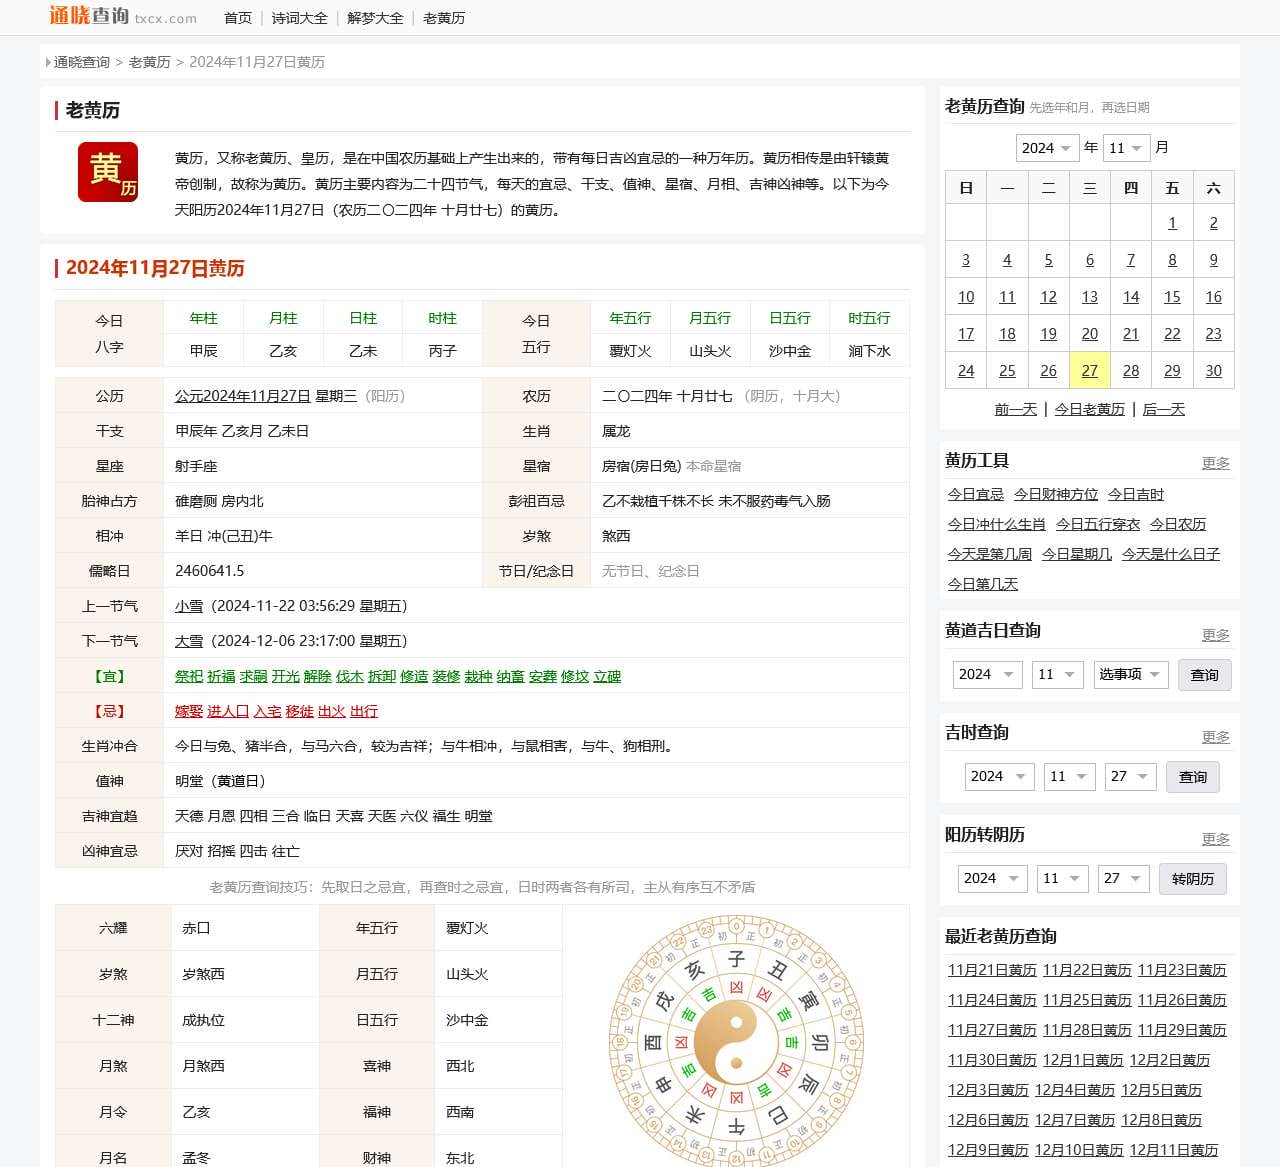Click 装修 in the 宜 row

pos(446,676)
